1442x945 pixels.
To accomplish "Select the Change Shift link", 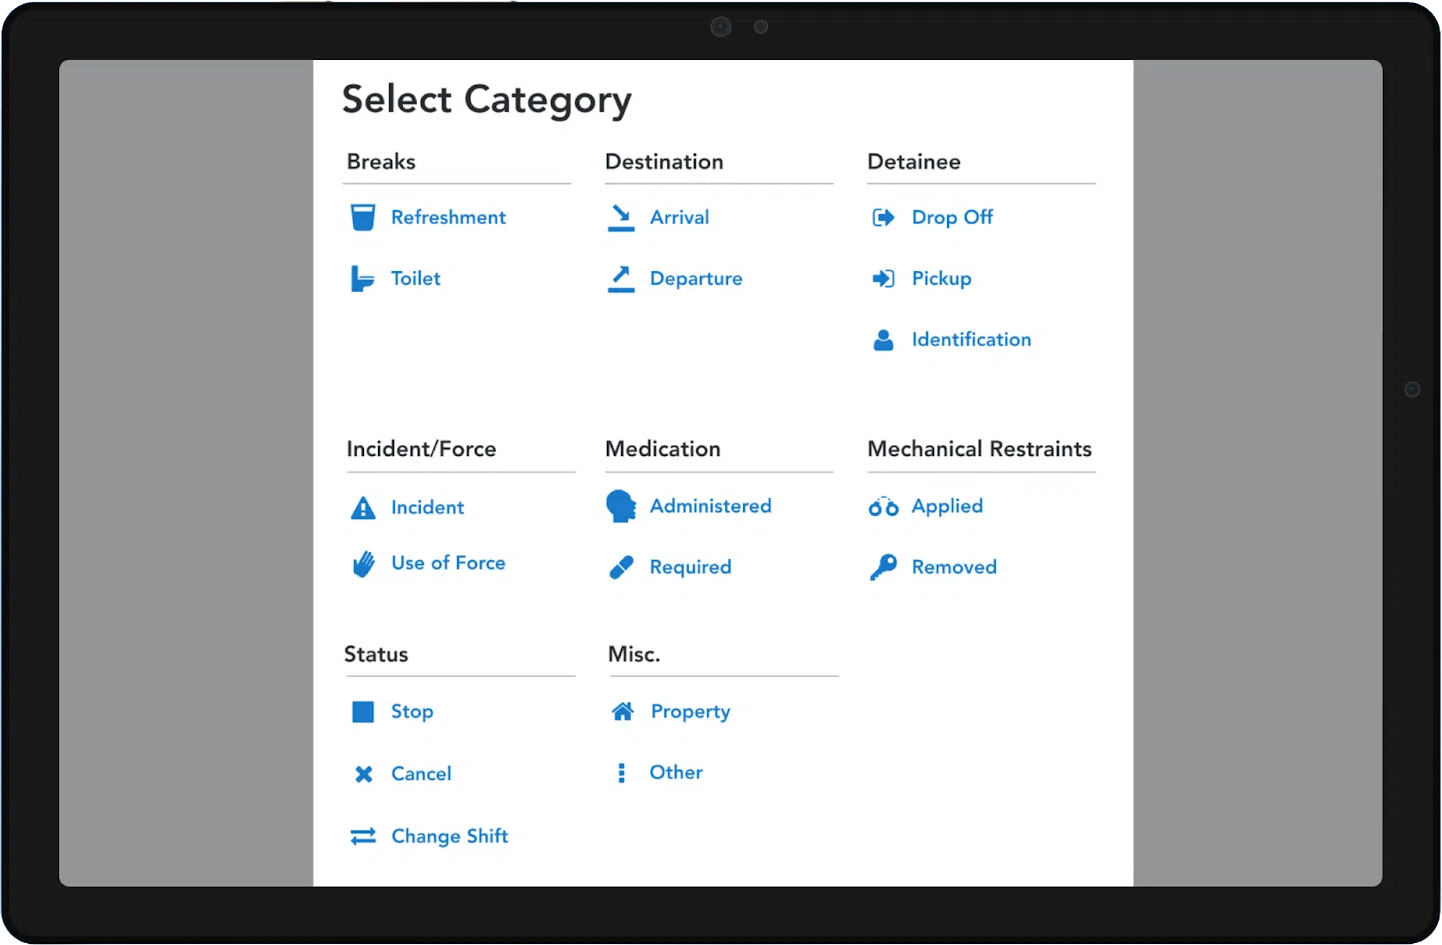I will tap(449, 836).
